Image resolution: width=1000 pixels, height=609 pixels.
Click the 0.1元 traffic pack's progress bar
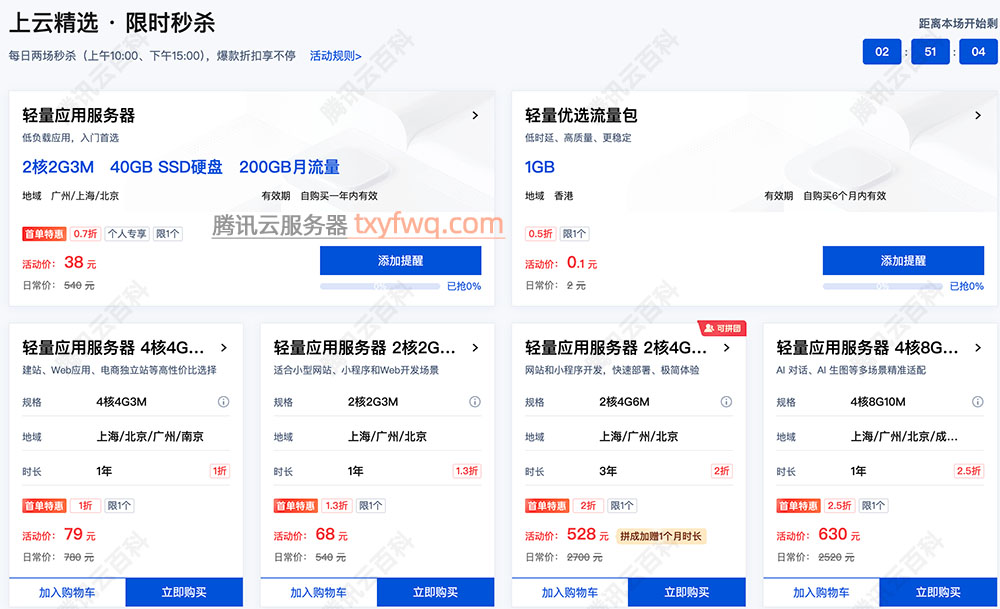coord(883,286)
